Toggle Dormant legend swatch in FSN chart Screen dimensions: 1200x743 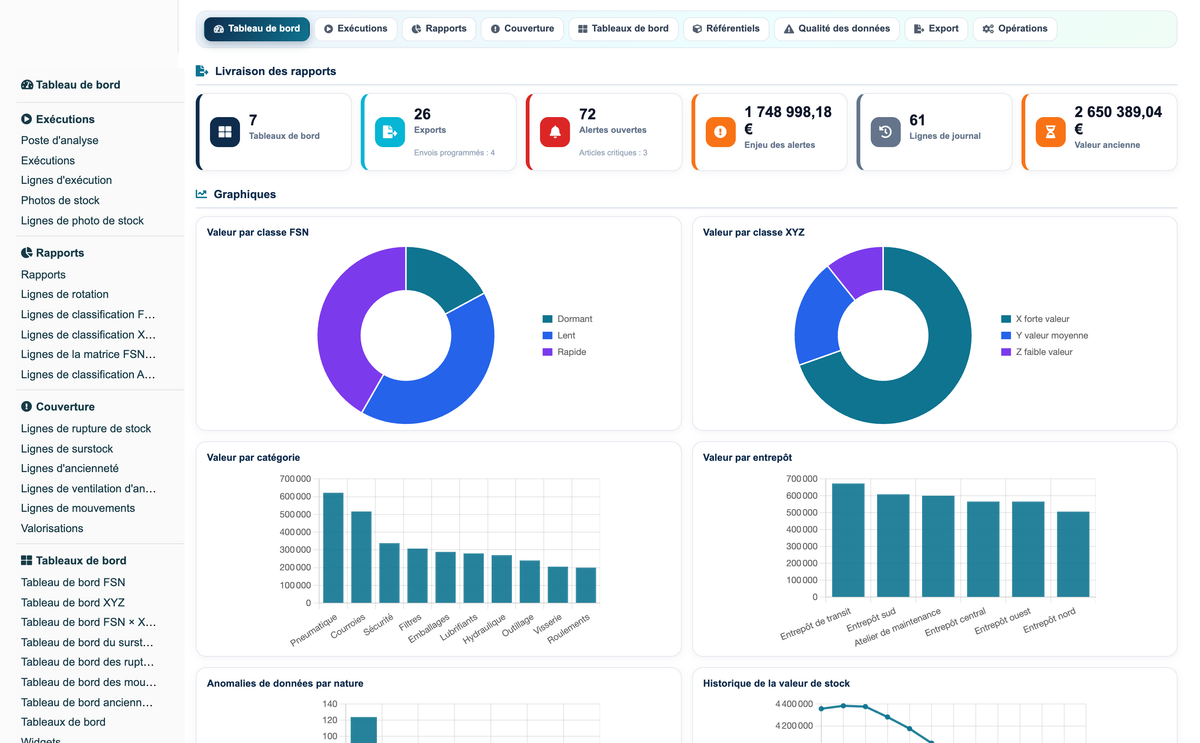548,319
